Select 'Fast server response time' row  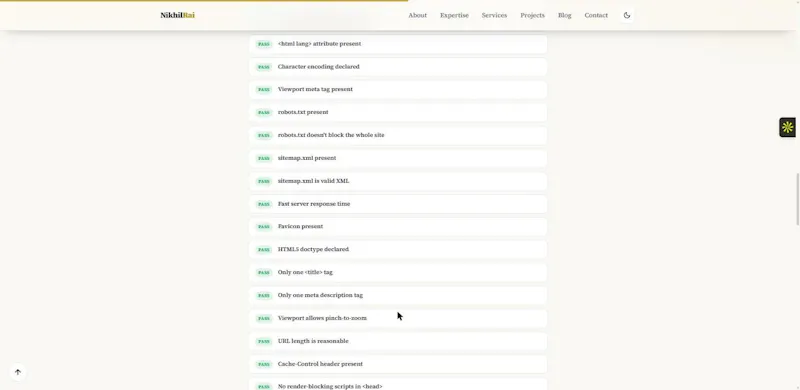[398, 204]
